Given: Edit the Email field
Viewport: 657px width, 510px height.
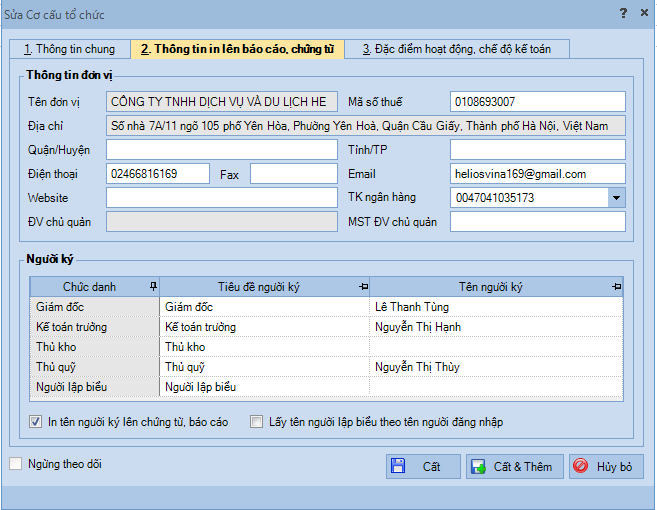Looking at the screenshot, I should pyautogui.click(x=538, y=173).
